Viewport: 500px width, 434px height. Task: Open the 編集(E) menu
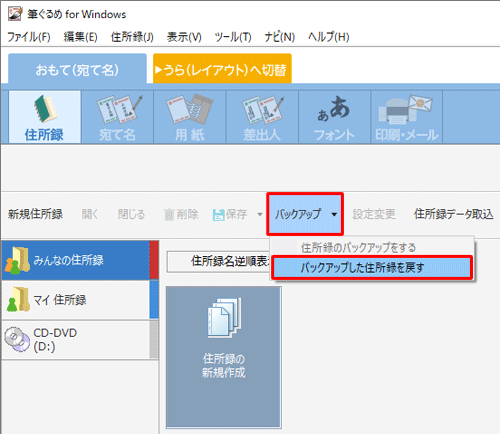81,37
